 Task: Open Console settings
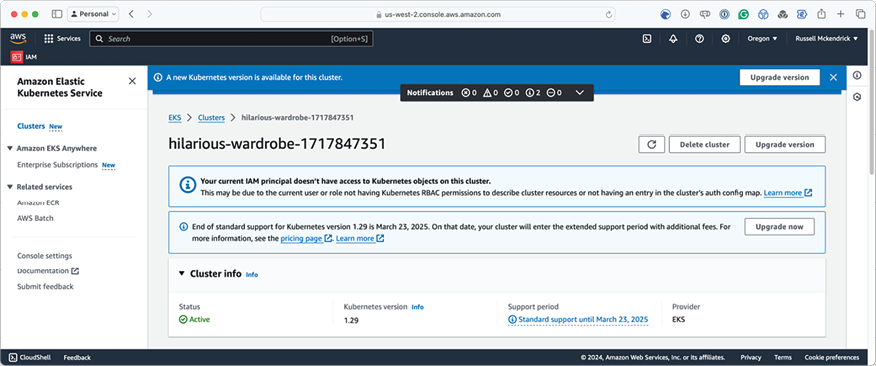[x=45, y=256]
